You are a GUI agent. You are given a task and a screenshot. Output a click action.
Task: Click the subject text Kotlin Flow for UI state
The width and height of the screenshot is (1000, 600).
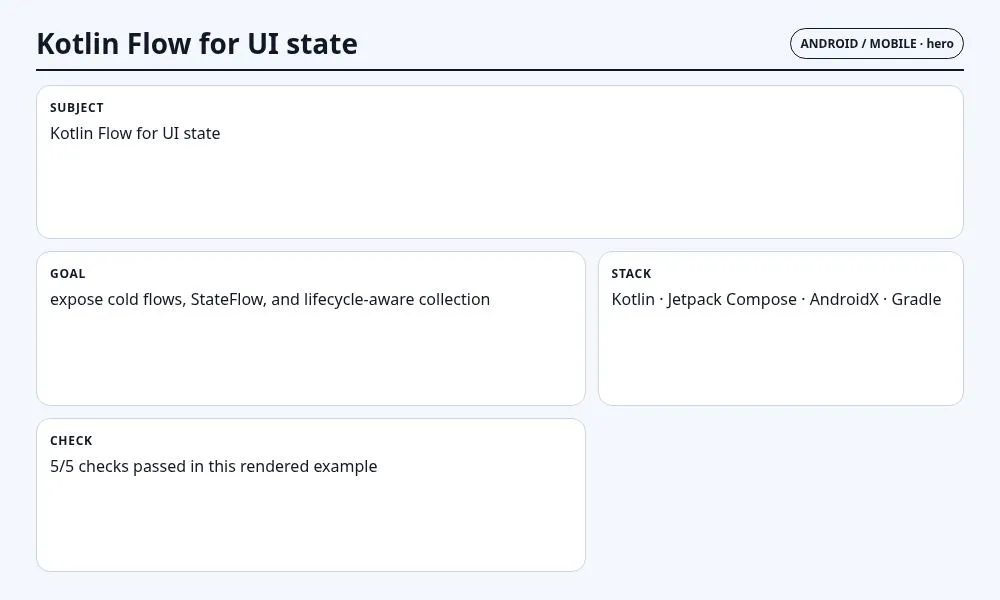[x=135, y=133]
